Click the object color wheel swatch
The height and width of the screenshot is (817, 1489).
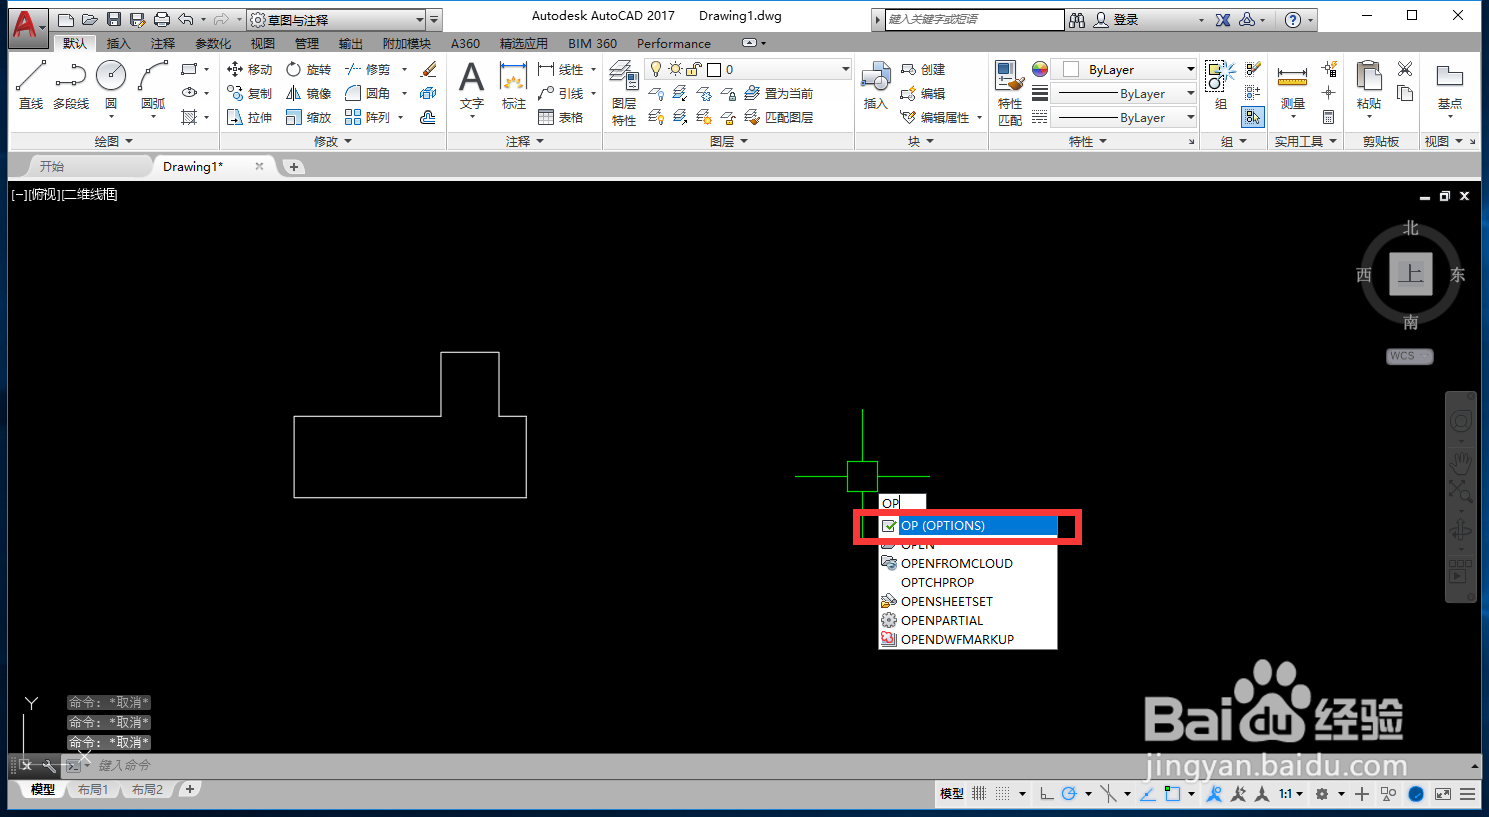pyautogui.click(x=1040, y=69)
